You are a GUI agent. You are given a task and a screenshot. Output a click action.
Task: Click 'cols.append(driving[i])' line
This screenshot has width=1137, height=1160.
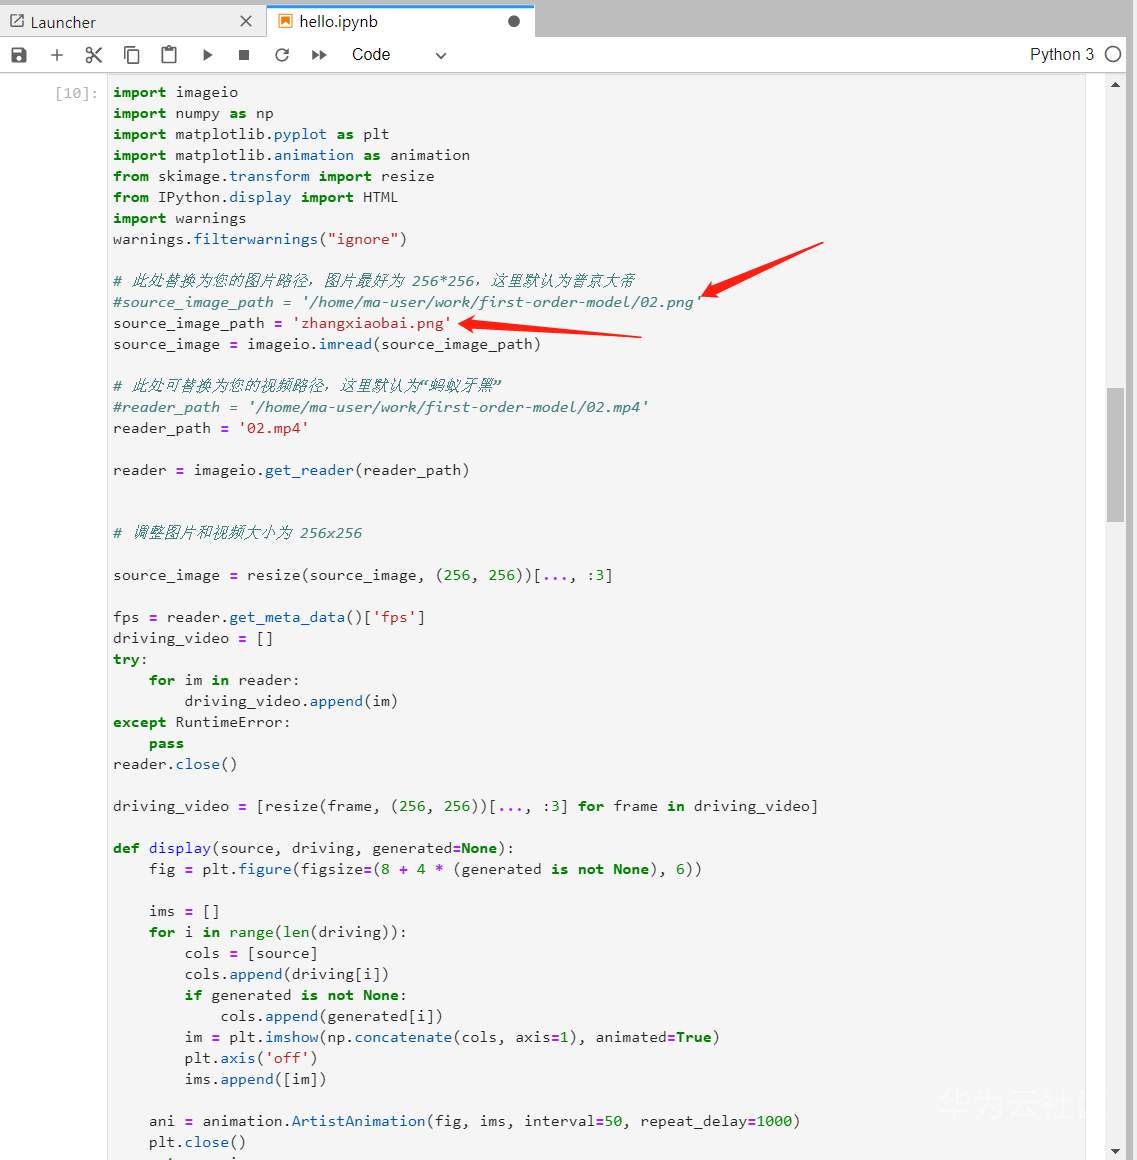[286, 974]
